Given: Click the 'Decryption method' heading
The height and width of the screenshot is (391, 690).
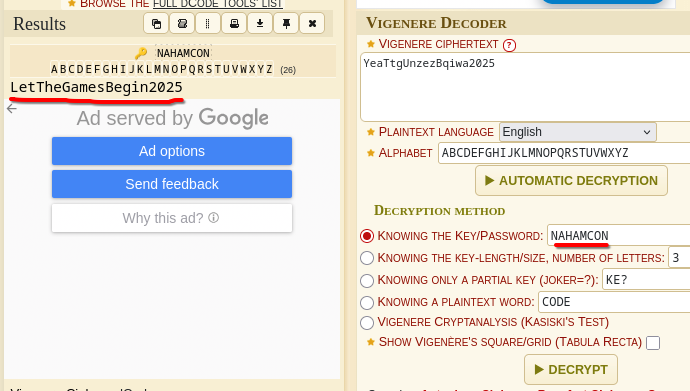Looking at the screenshot, I should [x=440, y=211].
